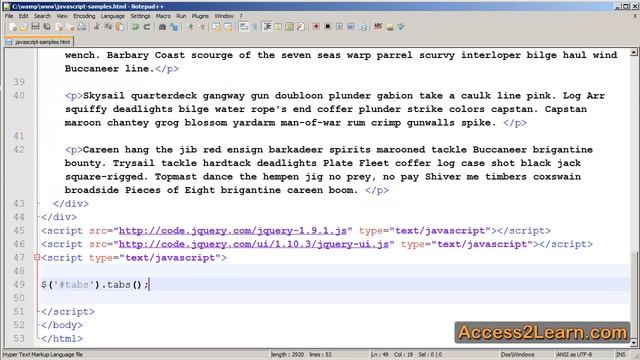This screenshot has width=640, height=360.
Task: Click the jquery-1.9.1.js URL link
Action: pyautogui.click(x=233, y=231)
